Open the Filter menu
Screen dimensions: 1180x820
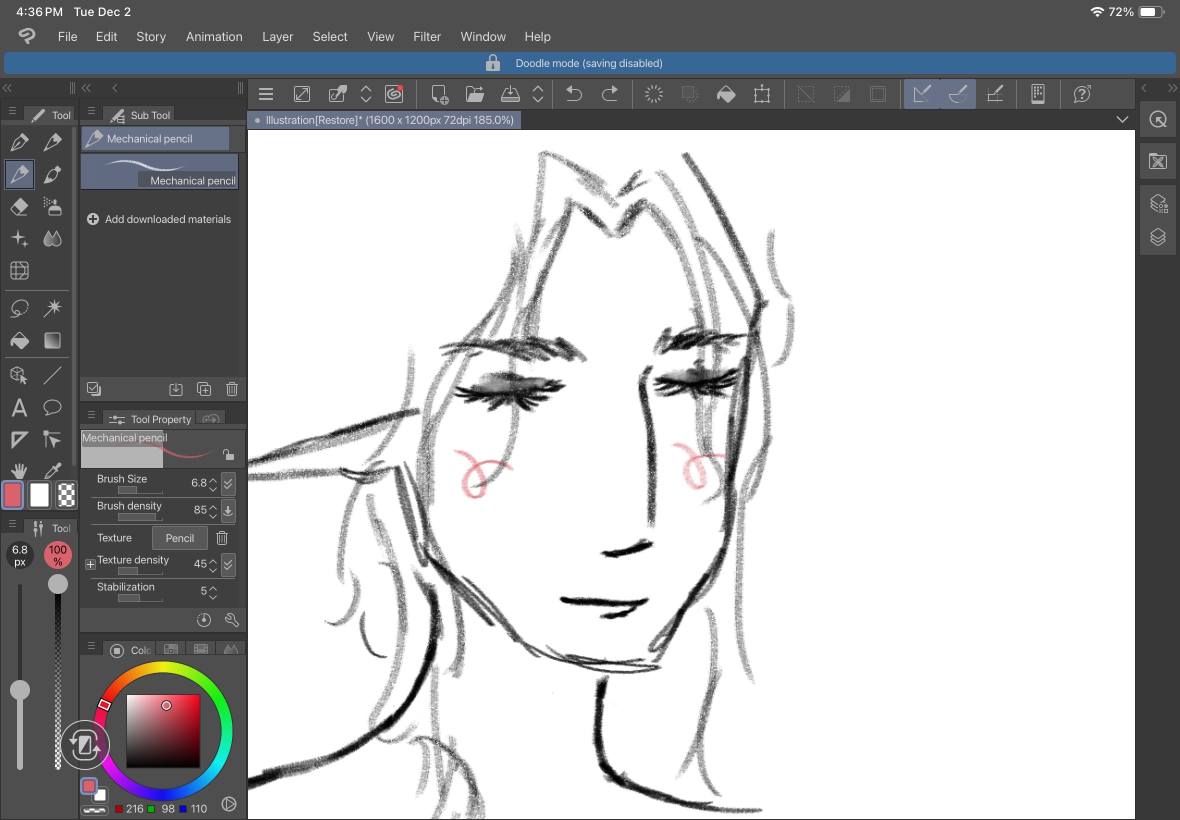click(427, 36)
